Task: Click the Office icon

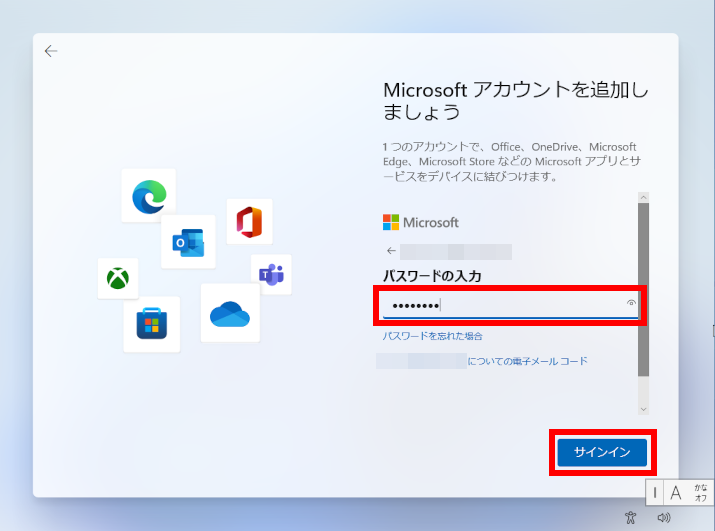Action: 249,221
